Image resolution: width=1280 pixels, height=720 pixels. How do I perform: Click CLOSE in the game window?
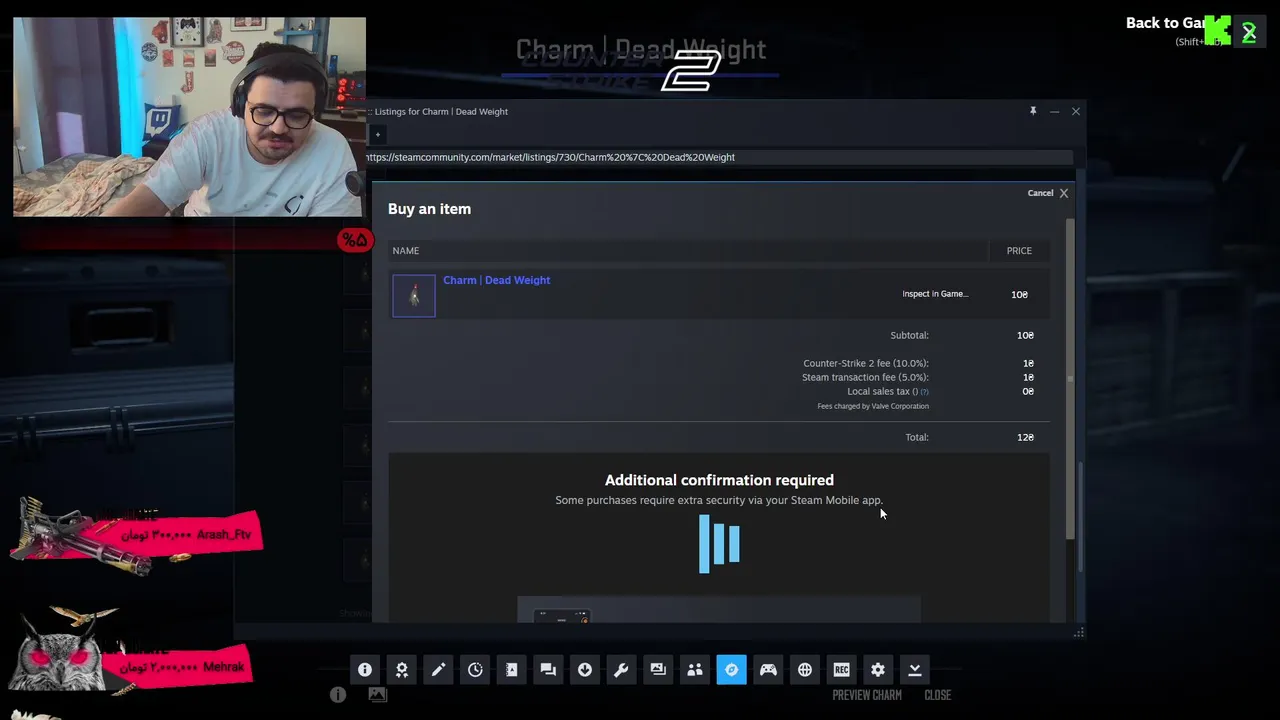tap(938, 695)
